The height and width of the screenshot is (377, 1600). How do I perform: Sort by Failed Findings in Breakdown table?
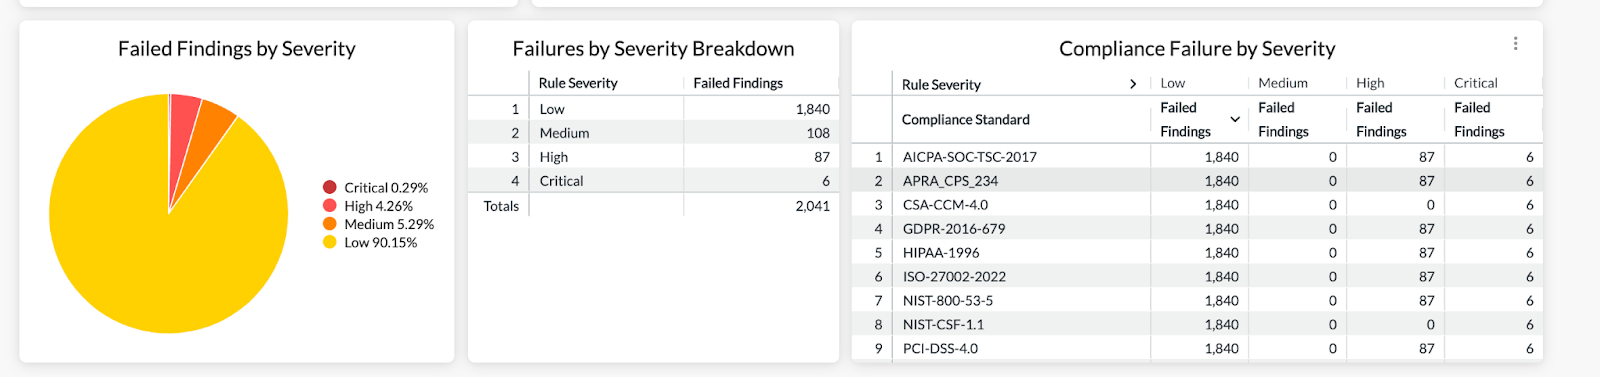738,83
